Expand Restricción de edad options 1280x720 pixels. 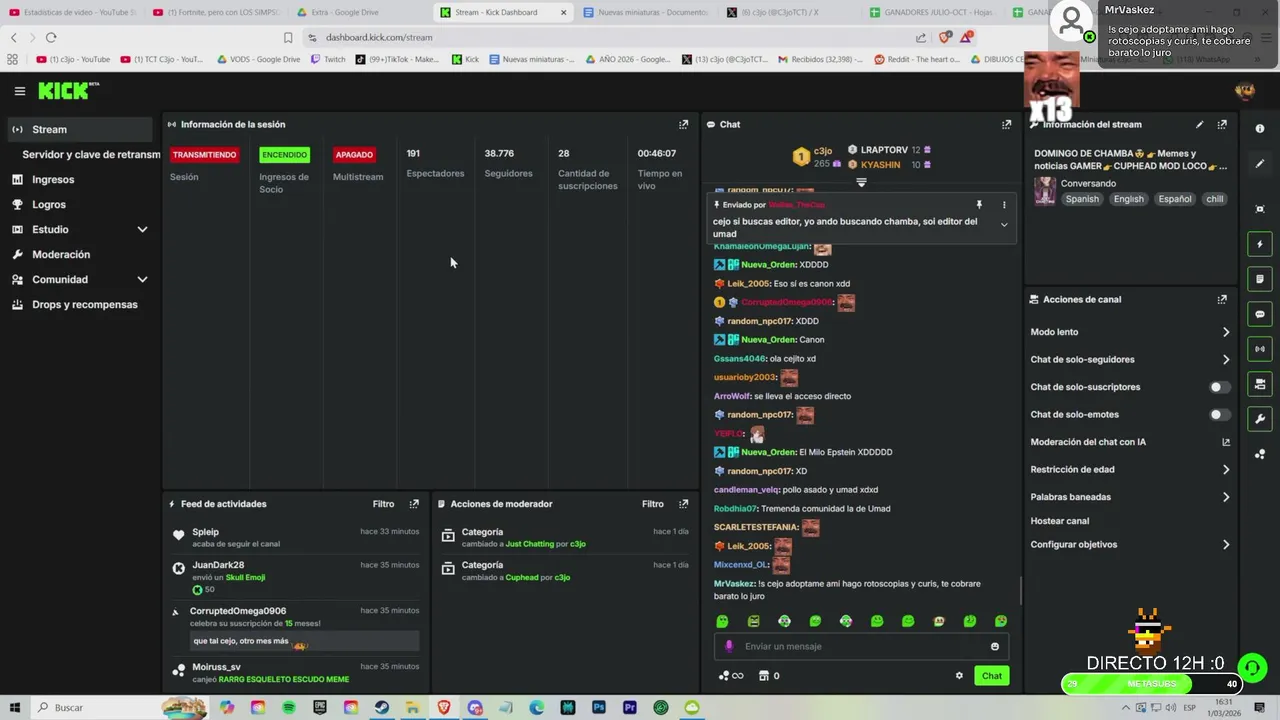tap(1226, 470)
